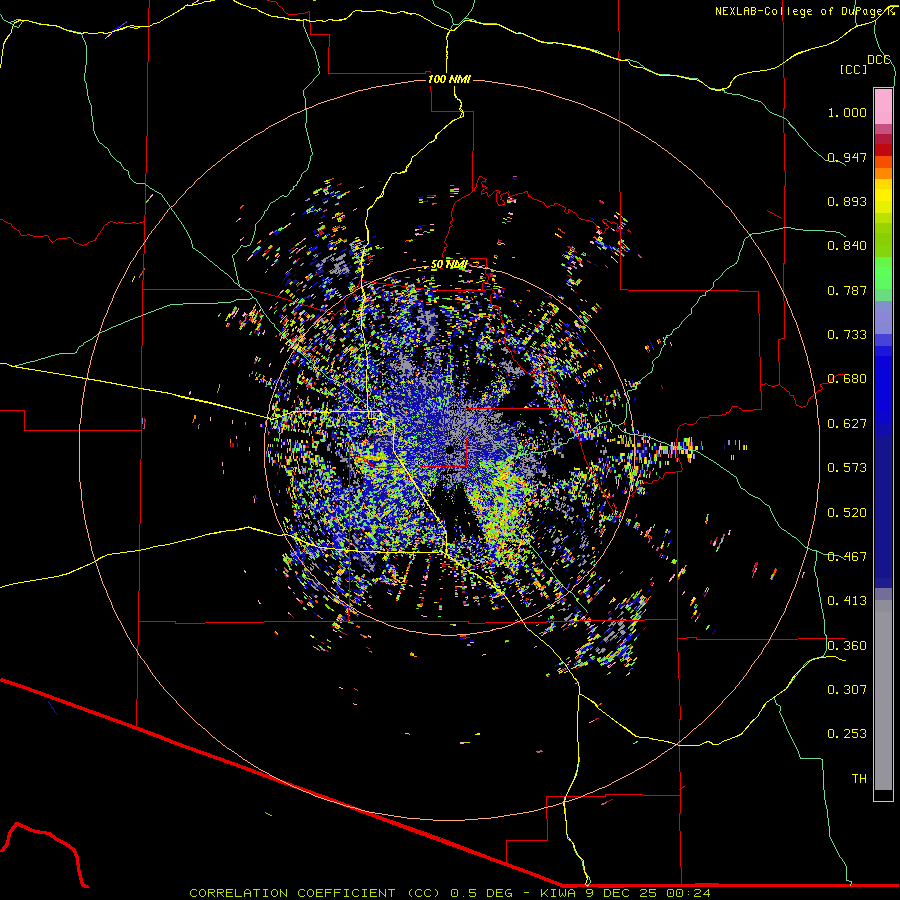Click the 00:24 timestamp in bottom caption

[x=688, y=893]
